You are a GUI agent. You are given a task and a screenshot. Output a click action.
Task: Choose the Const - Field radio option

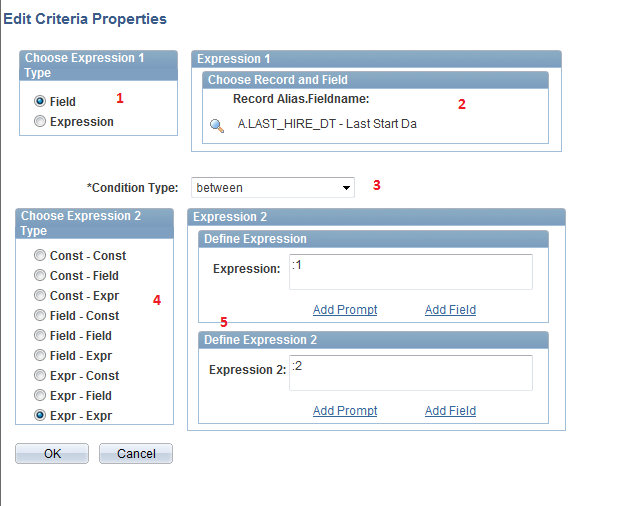[40, 276]
